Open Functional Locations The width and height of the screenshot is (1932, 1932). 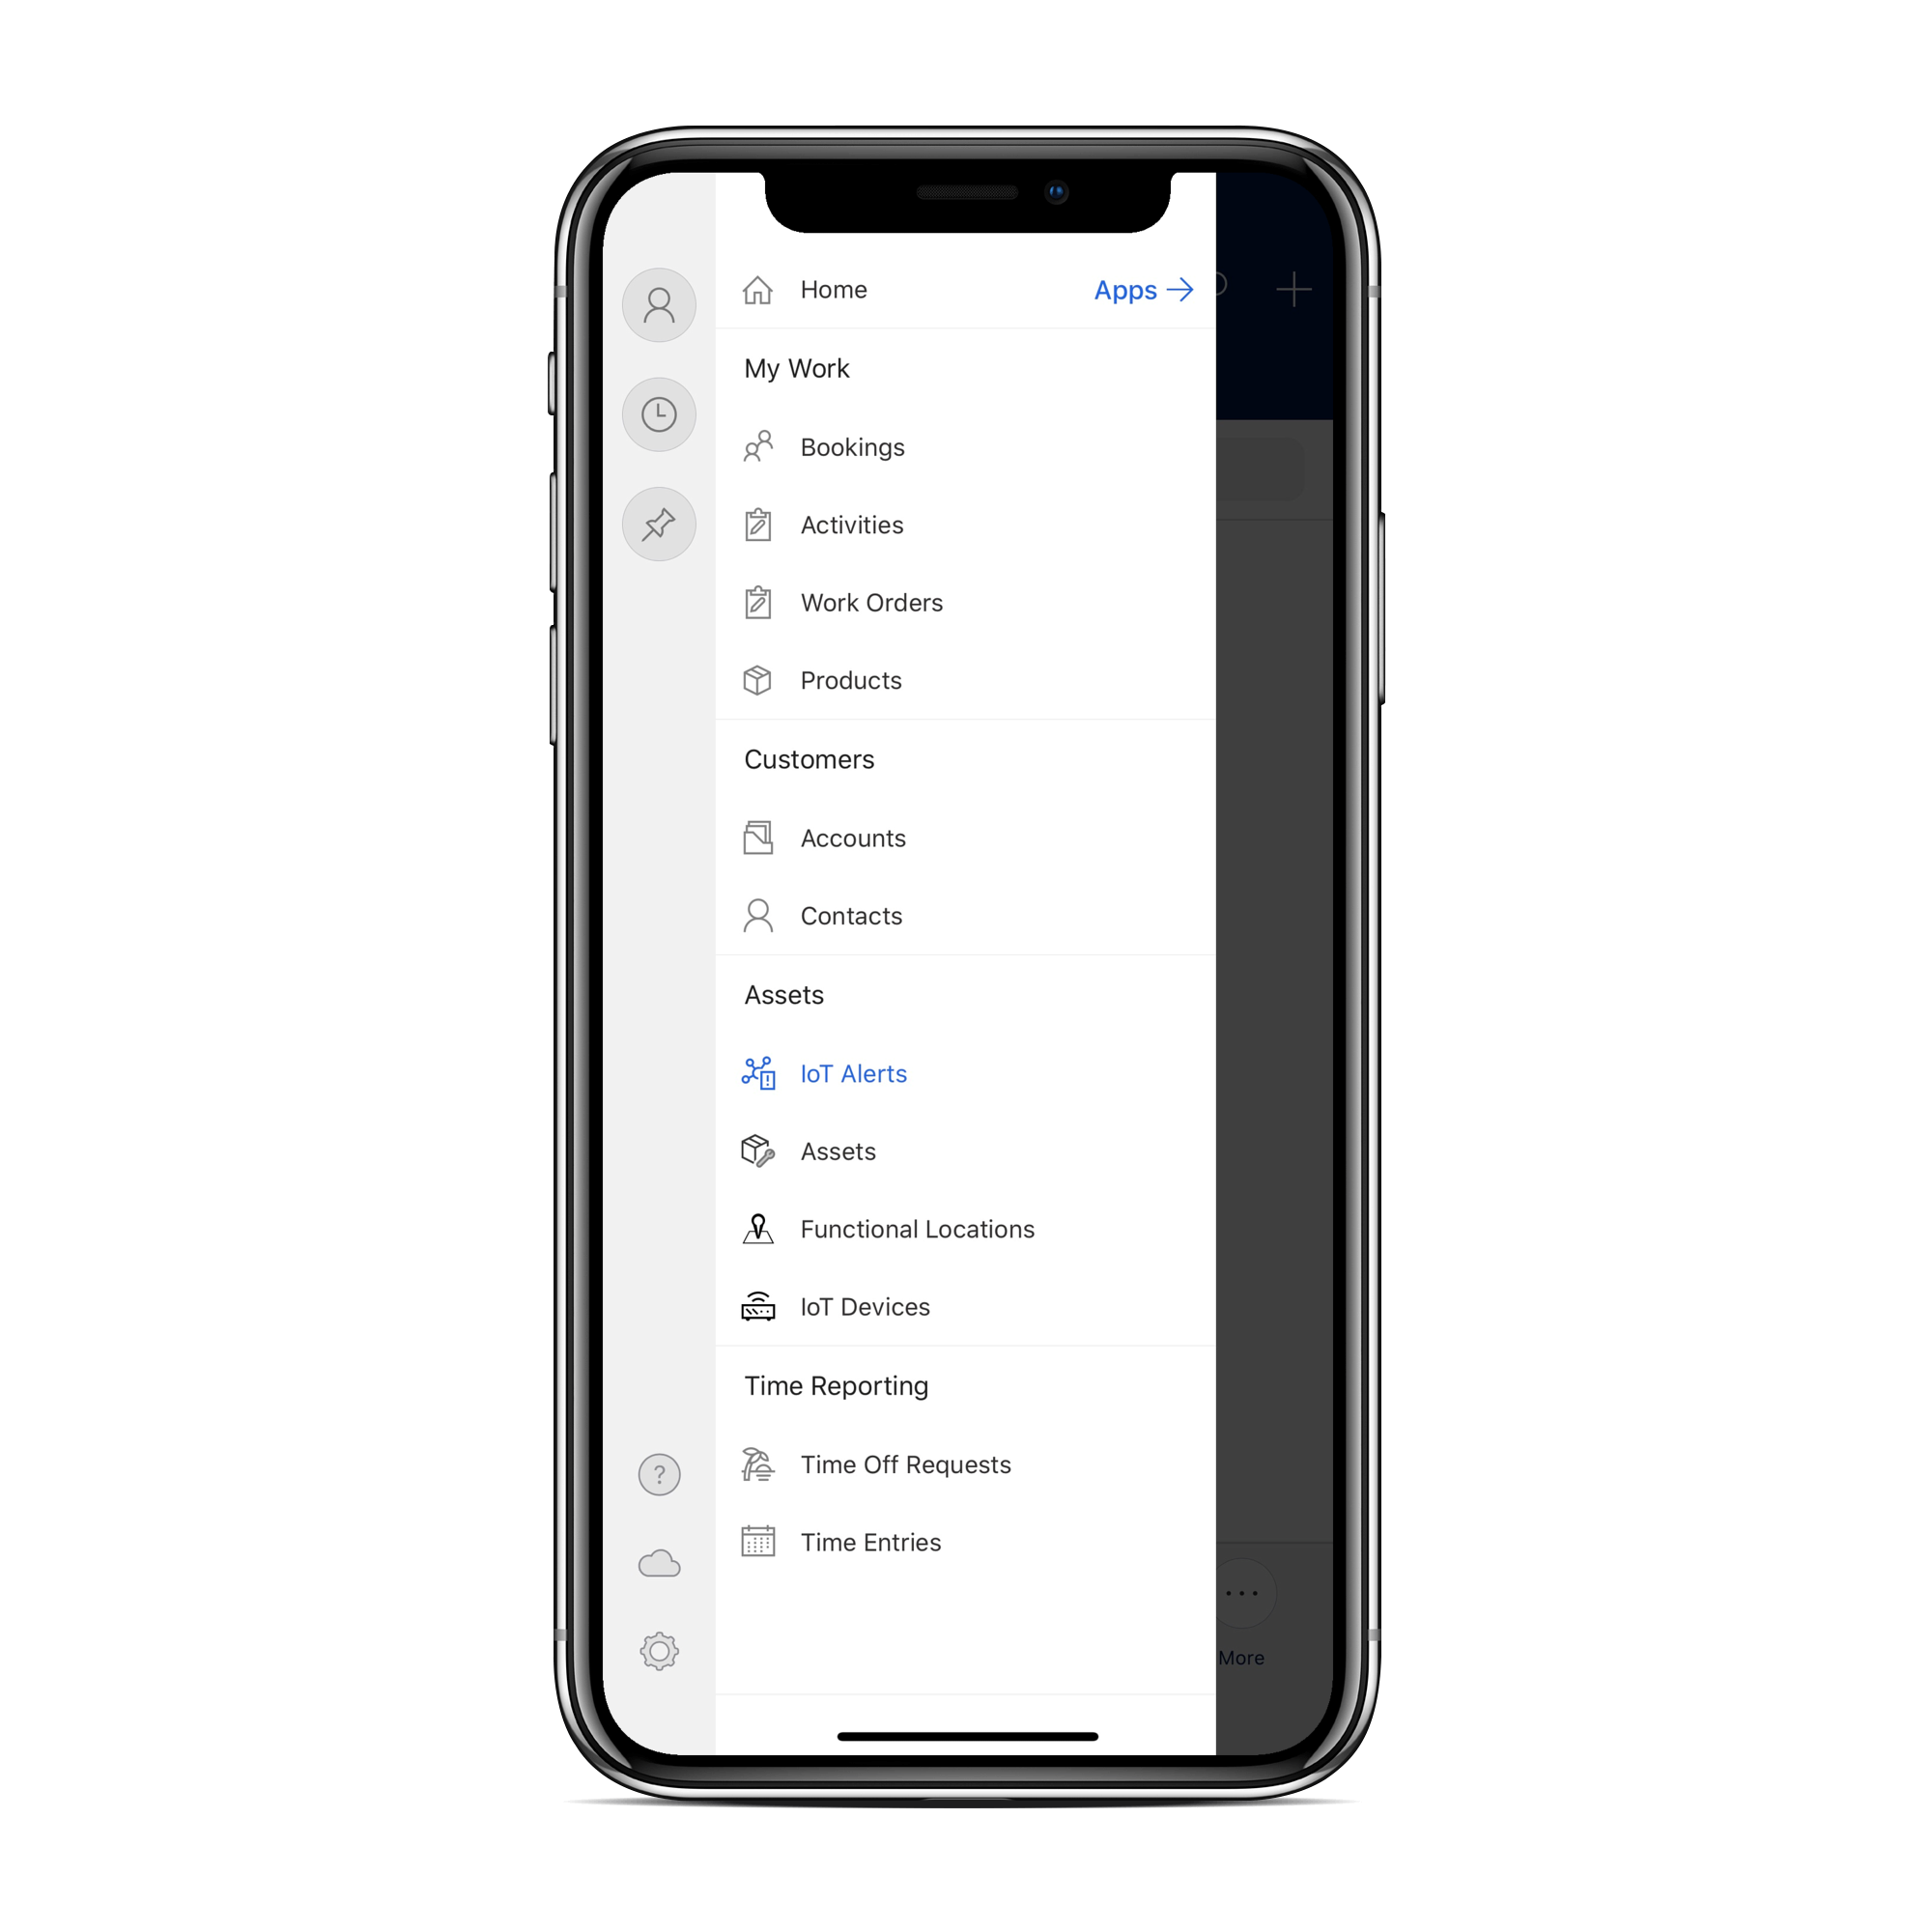(919, 1228)
